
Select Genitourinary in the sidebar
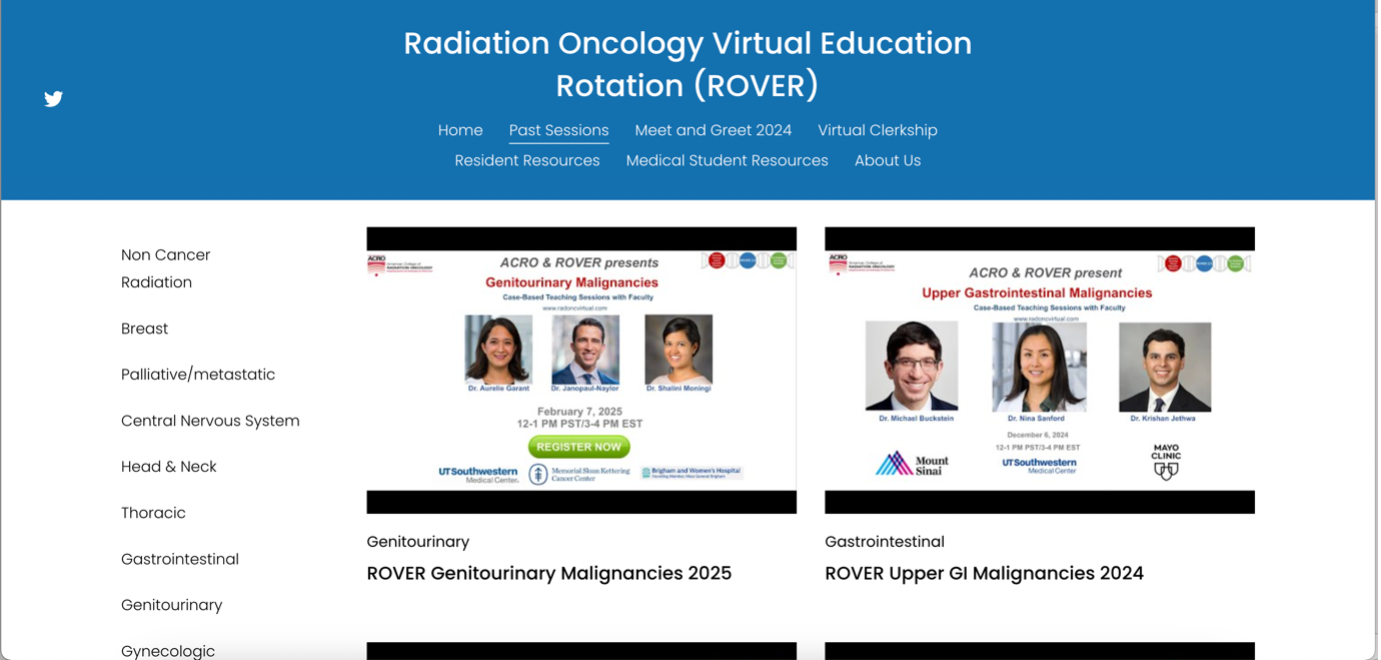point(172,605)
